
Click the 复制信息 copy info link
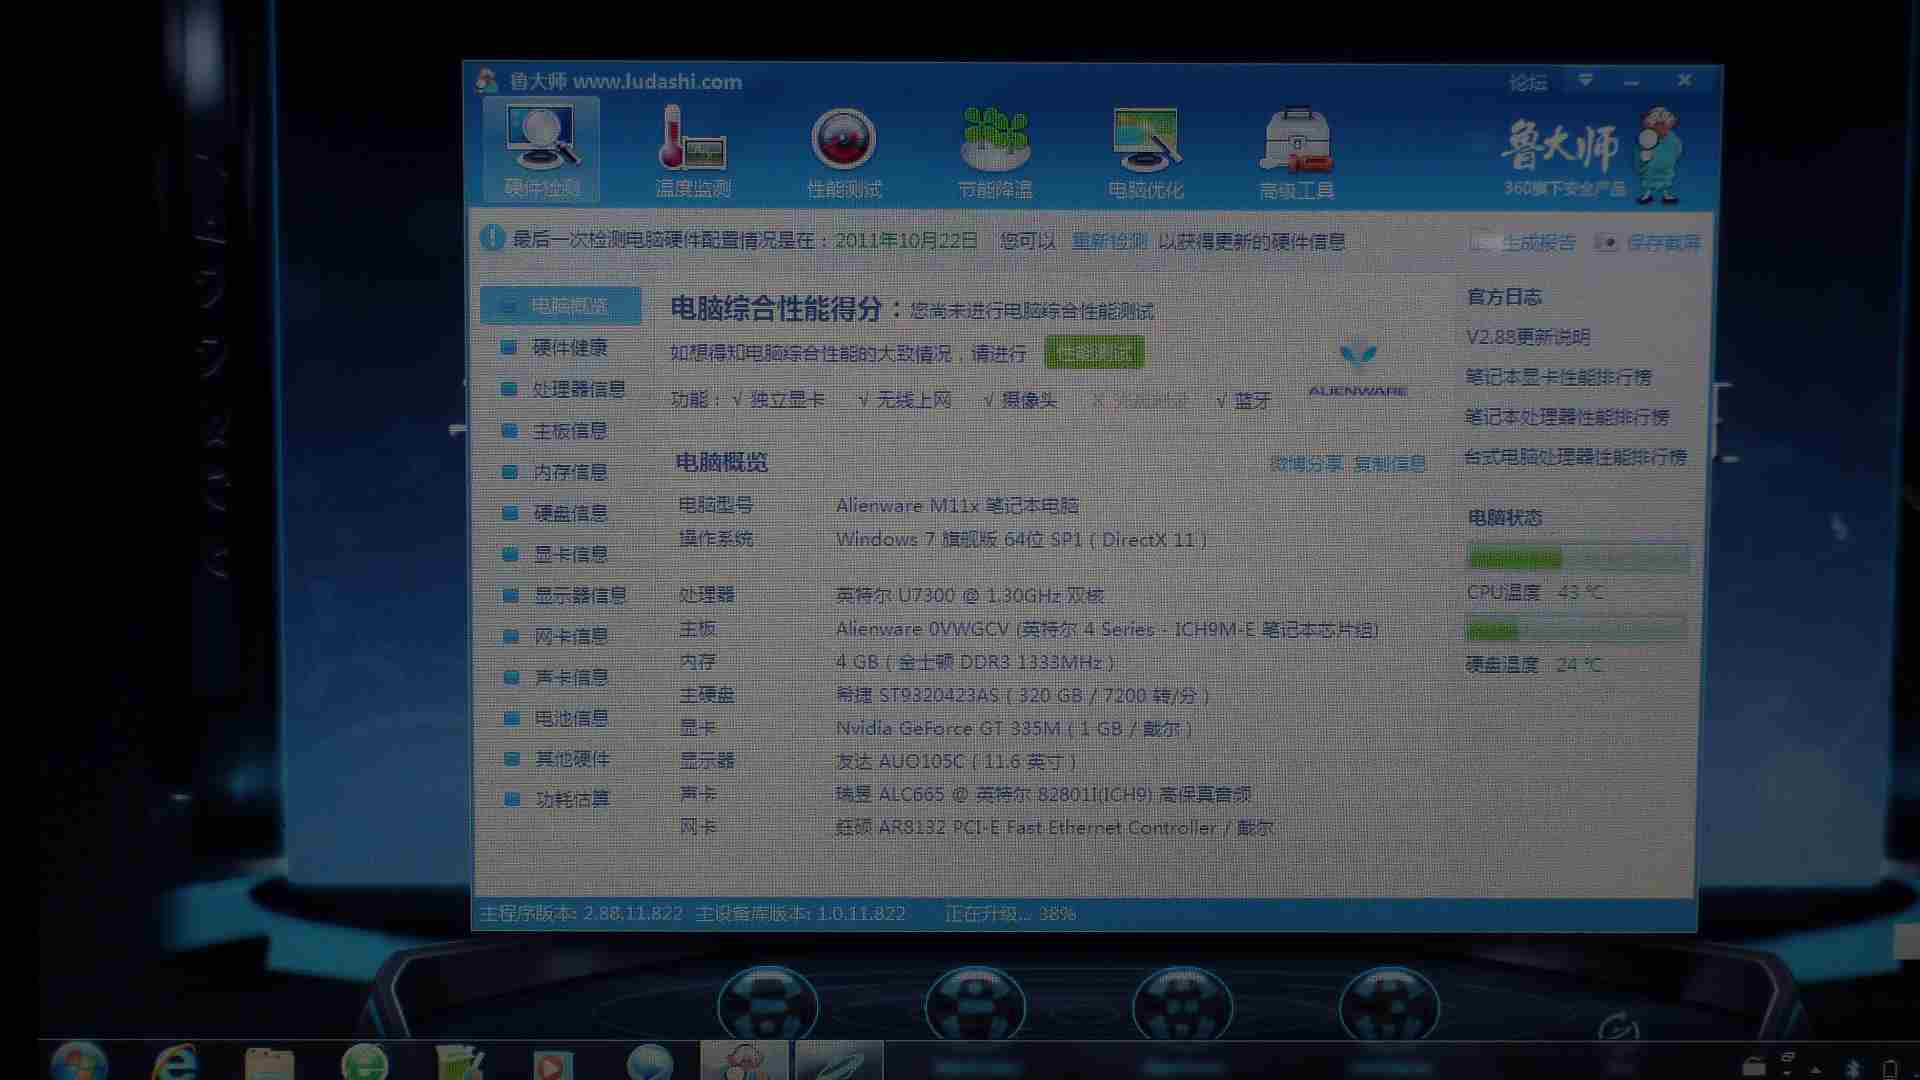(1390, 464)
